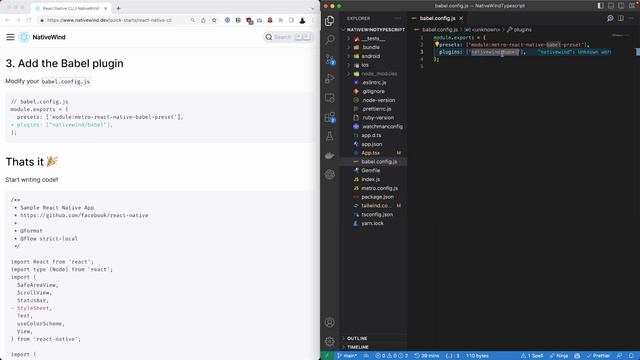
Task: Expand the __tests__ folder
Action: [373, 38]
